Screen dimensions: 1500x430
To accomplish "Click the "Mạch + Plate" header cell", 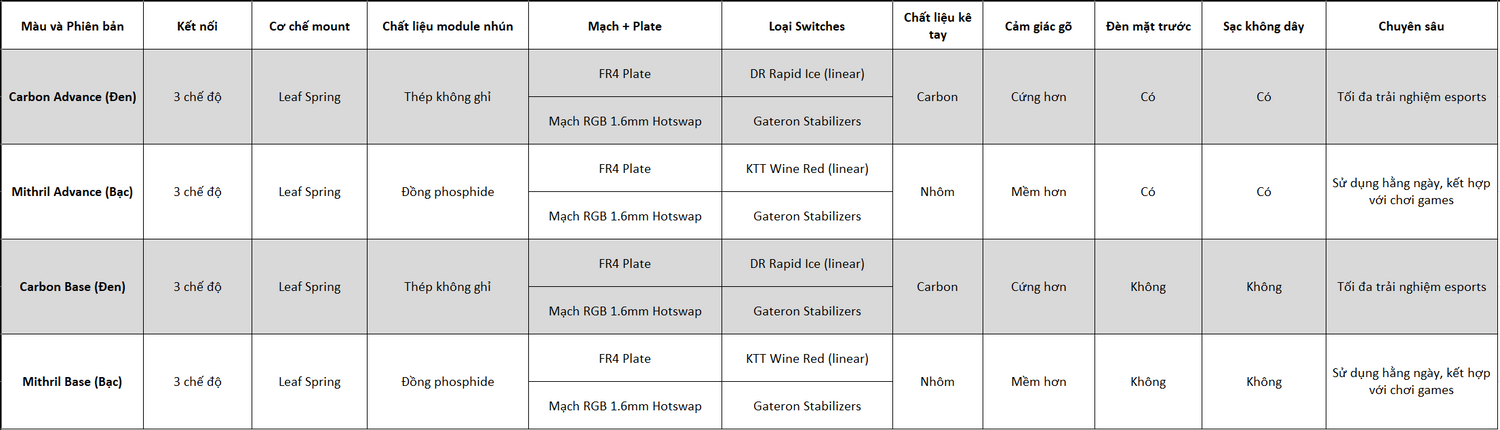I will coord(624,26).
